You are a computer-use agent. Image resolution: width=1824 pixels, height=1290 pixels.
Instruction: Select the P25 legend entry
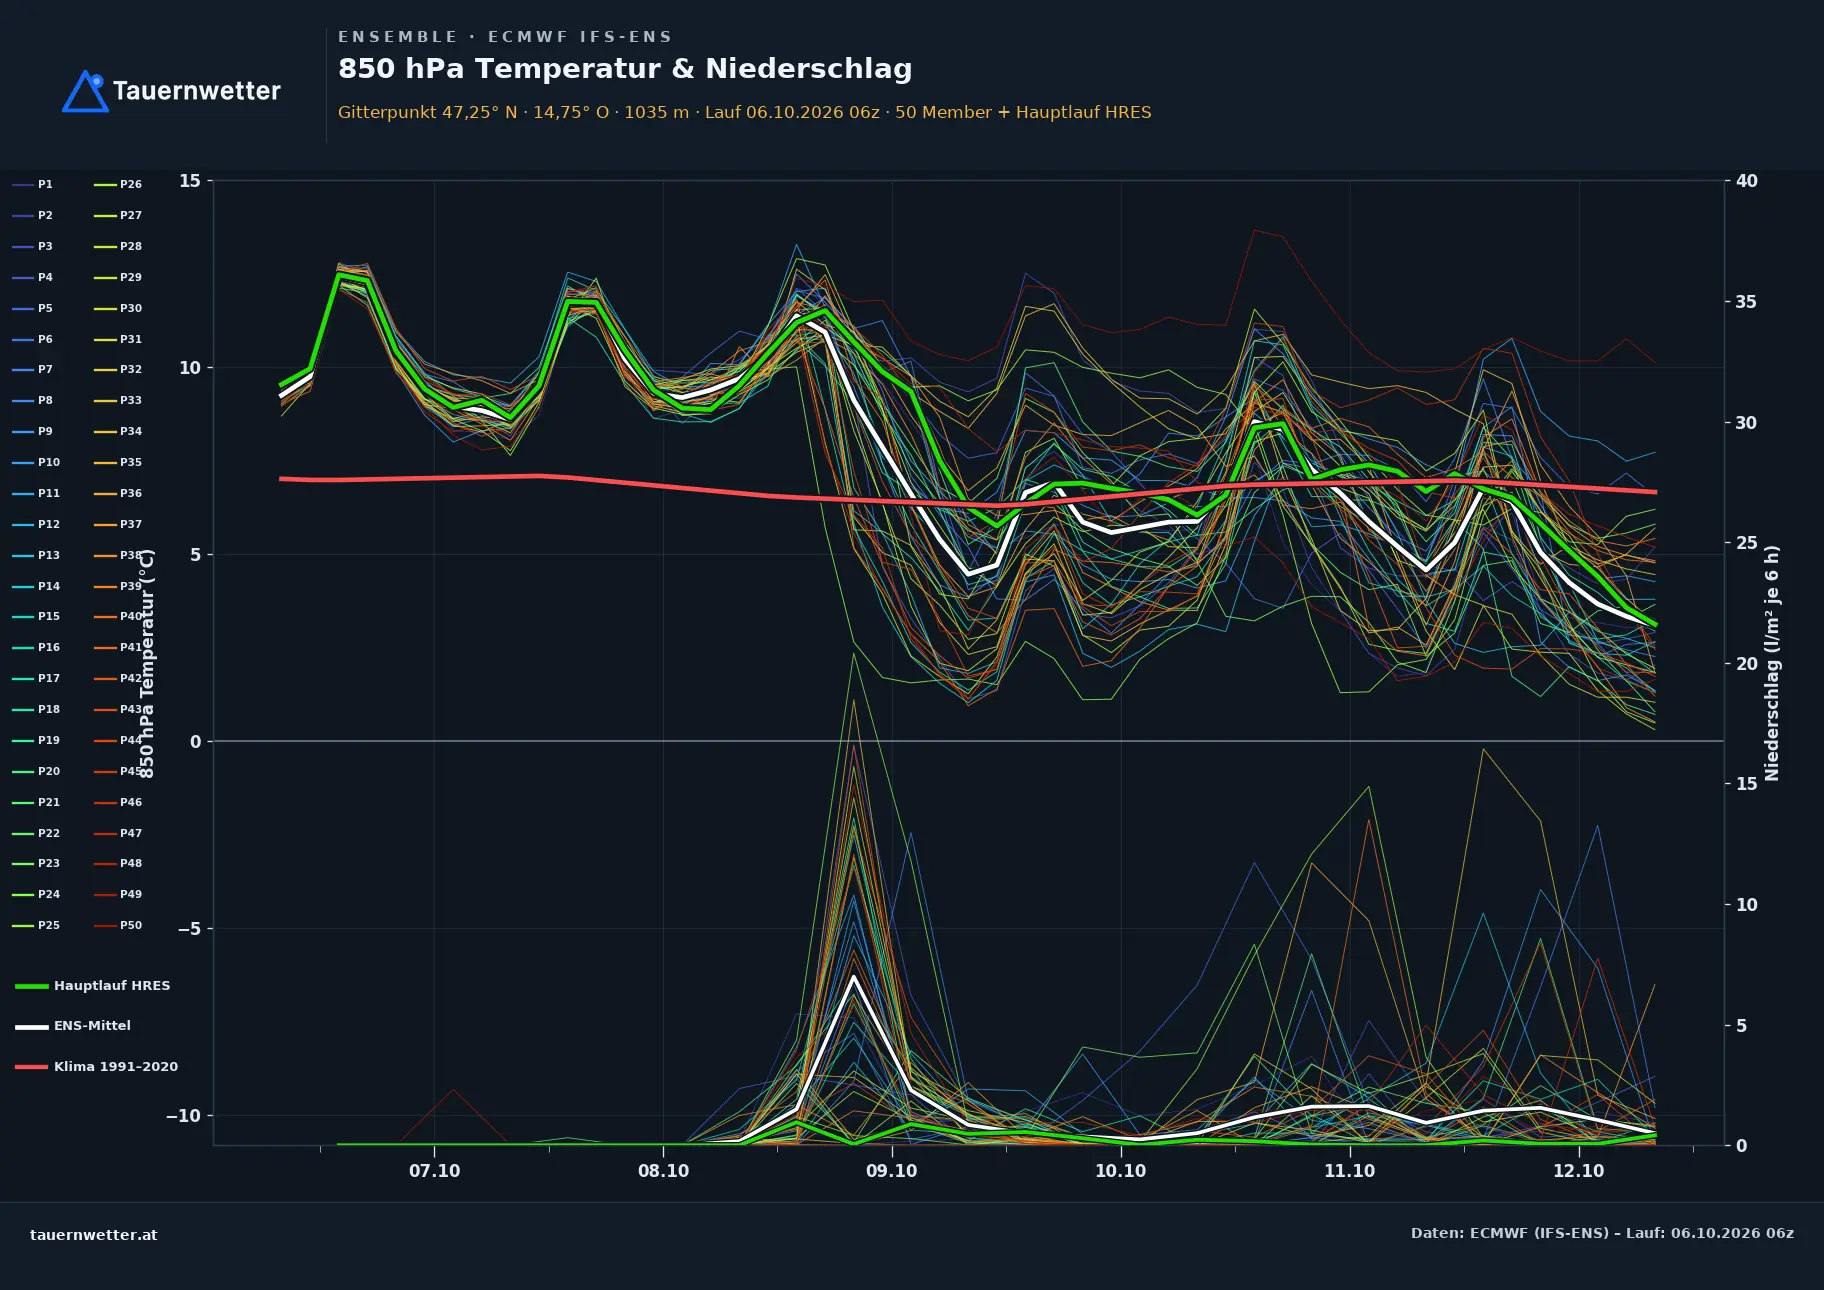coord(36,925)
